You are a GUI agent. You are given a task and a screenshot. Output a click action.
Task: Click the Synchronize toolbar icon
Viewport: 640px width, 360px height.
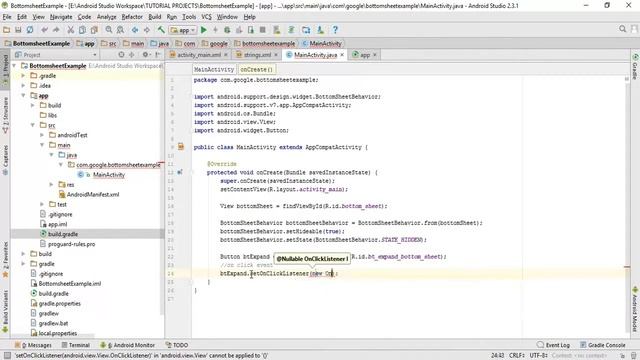tap(30, 30)
